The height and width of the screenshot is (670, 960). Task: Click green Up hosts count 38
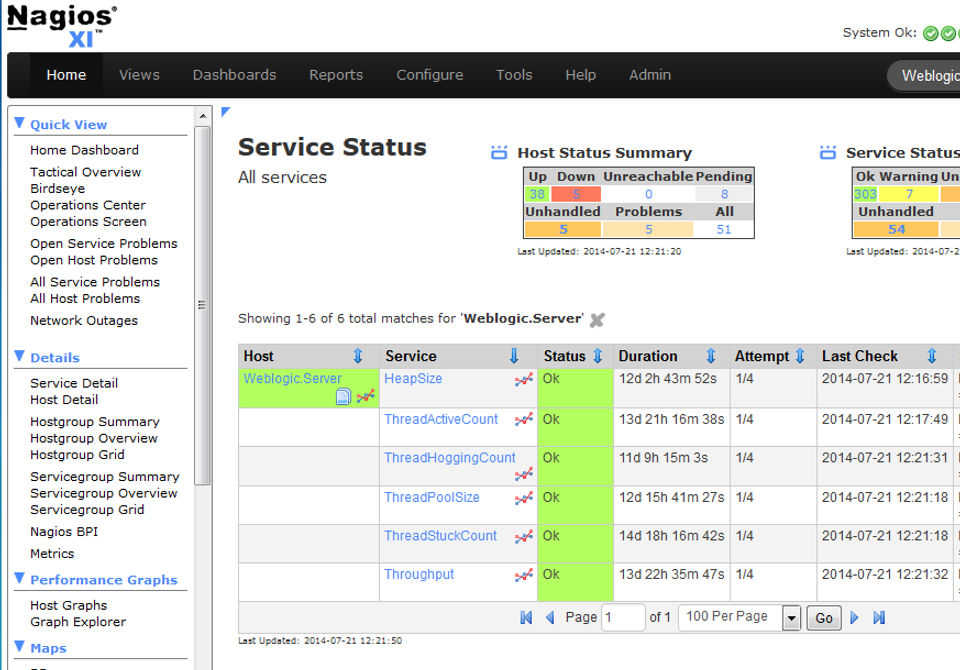(x=538, y=194)
